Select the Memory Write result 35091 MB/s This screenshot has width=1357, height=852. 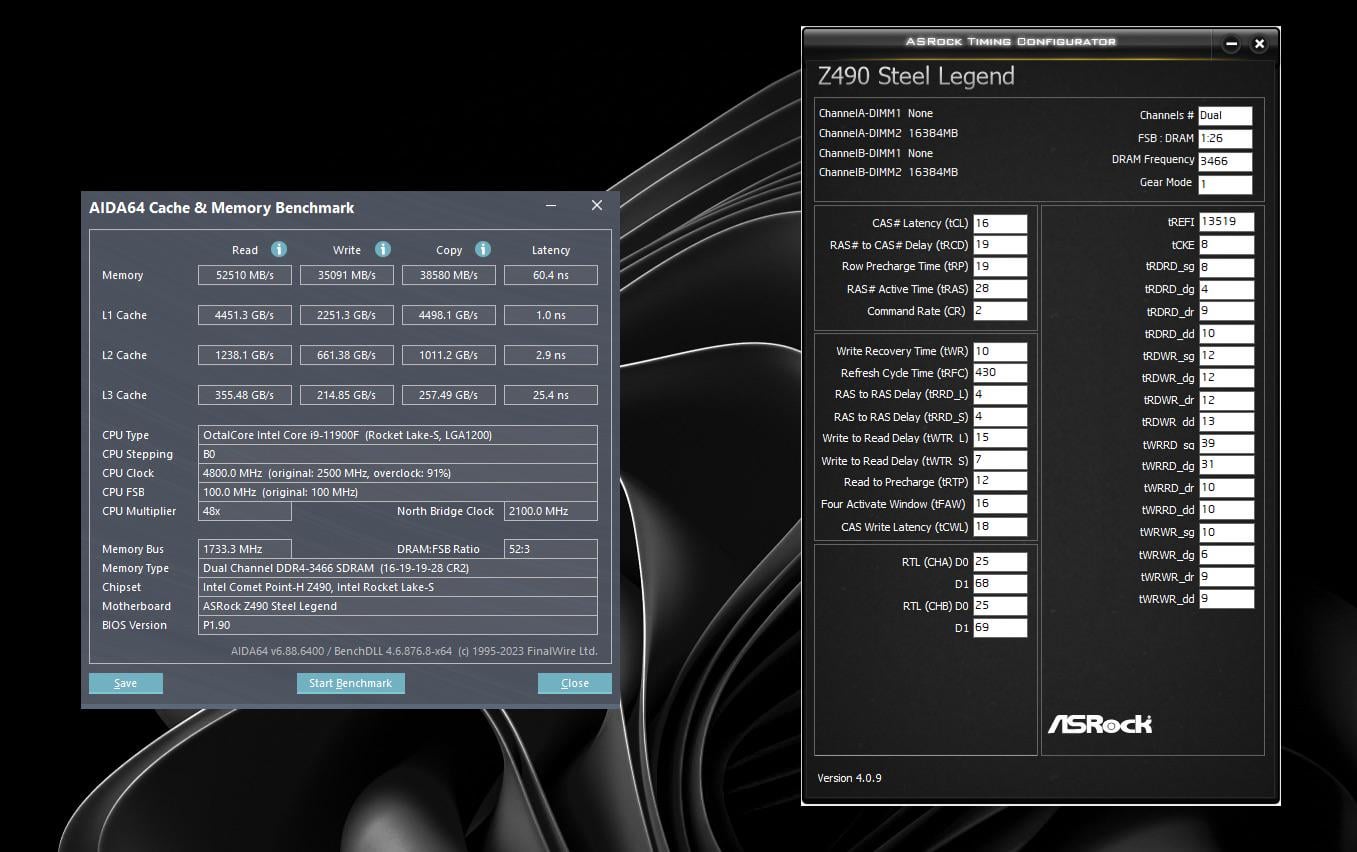coord(347,275)
